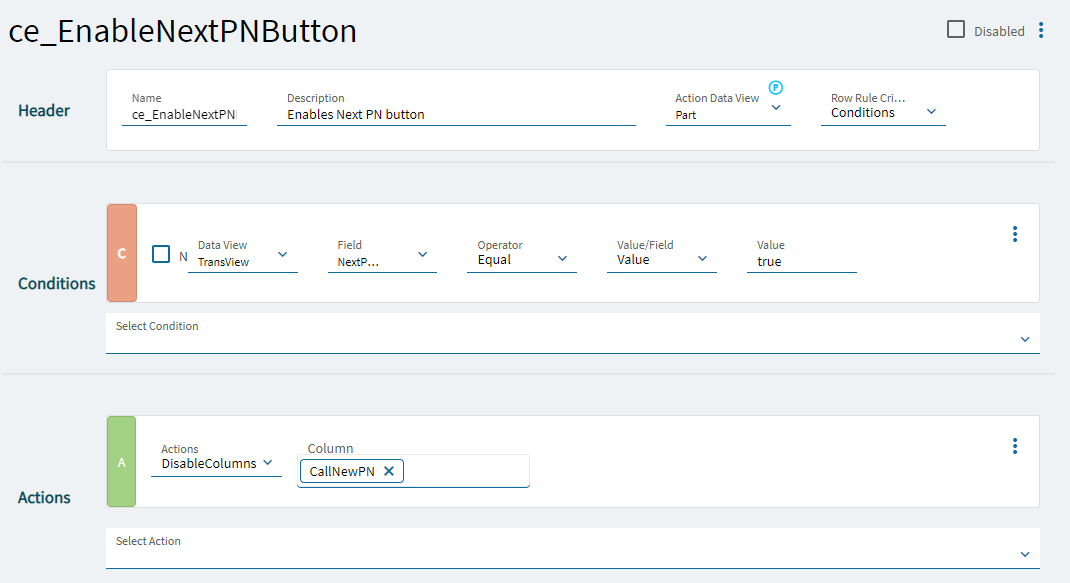Expand the Action Data View dropdown
This screenshot has height=583, width=1070.
(777, 108)
